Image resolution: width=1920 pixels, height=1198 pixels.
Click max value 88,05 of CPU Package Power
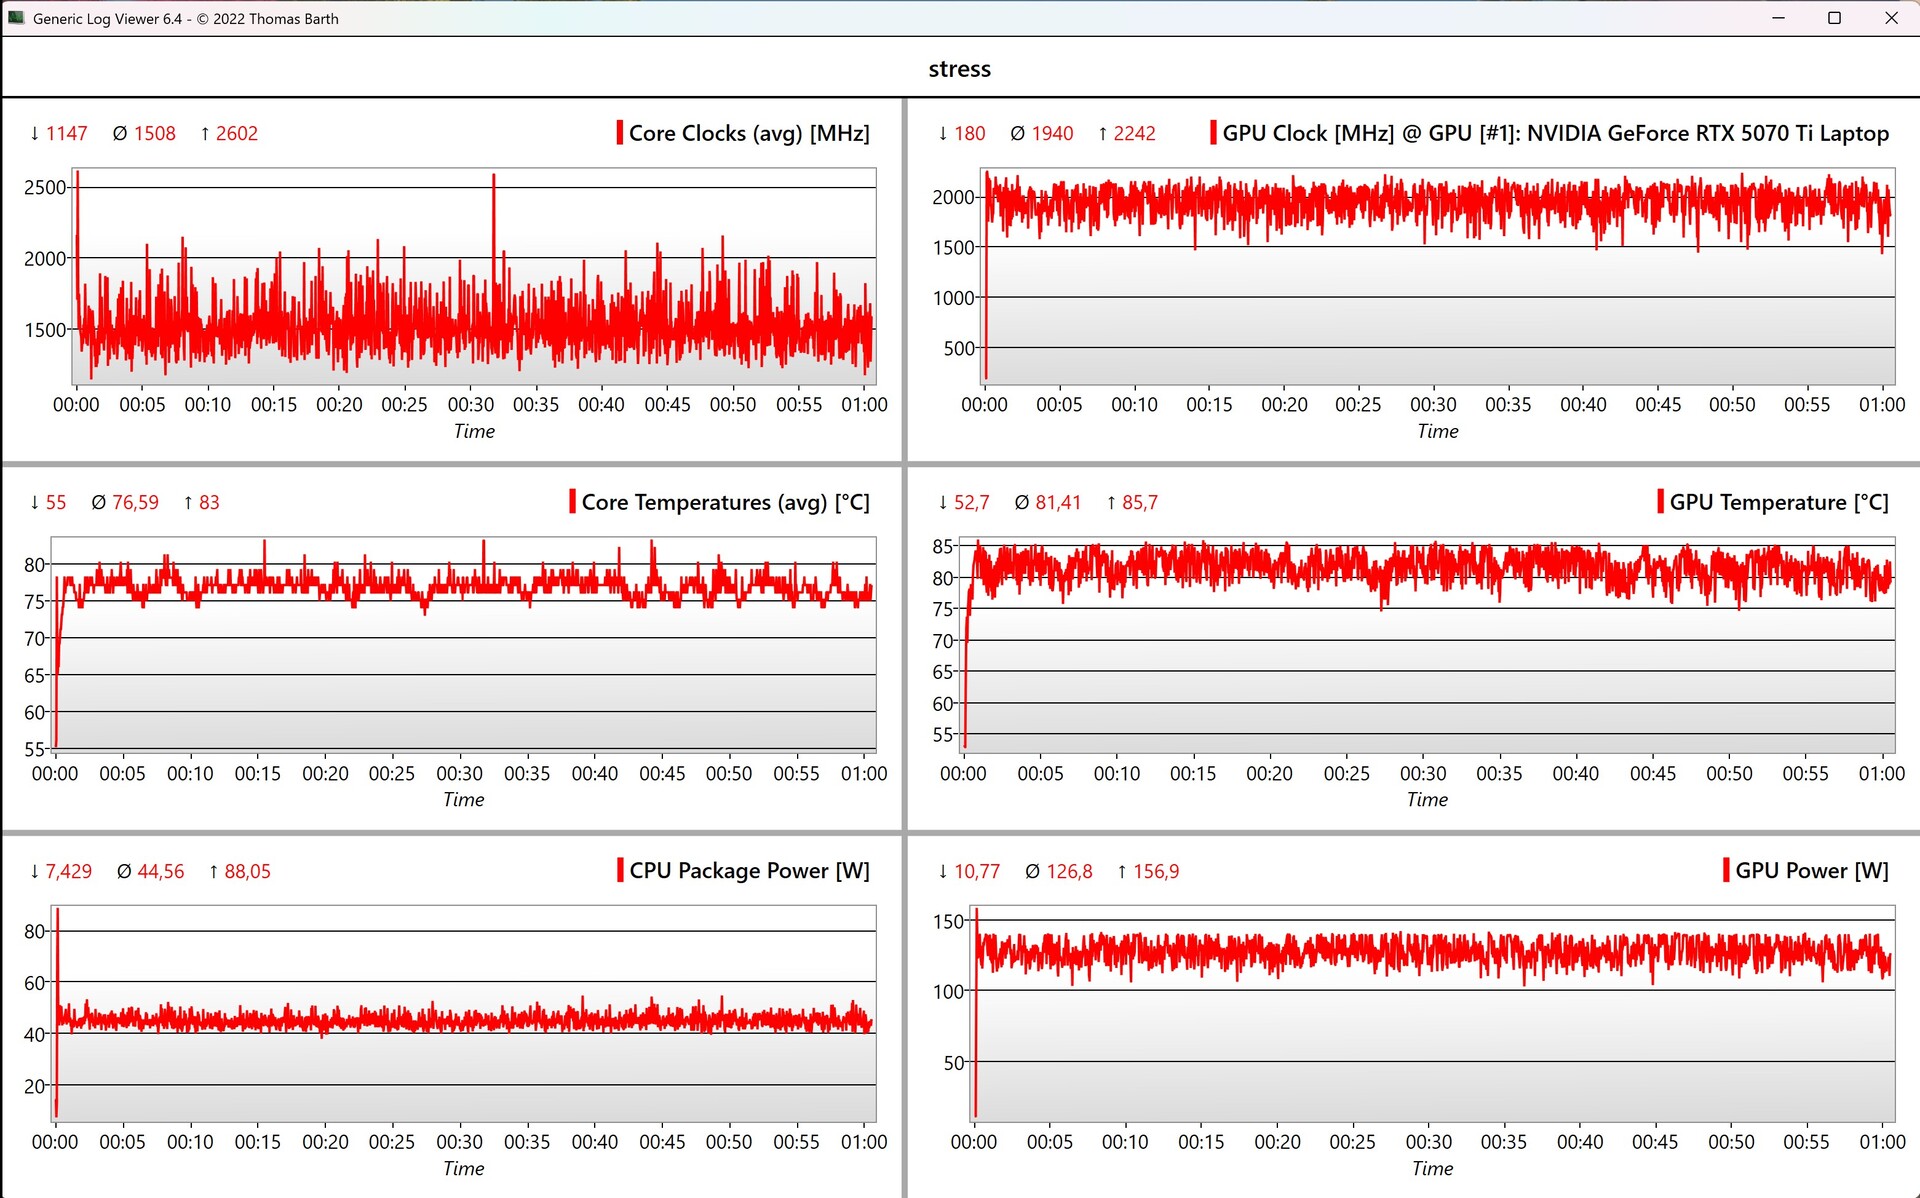tap(247, 871)
